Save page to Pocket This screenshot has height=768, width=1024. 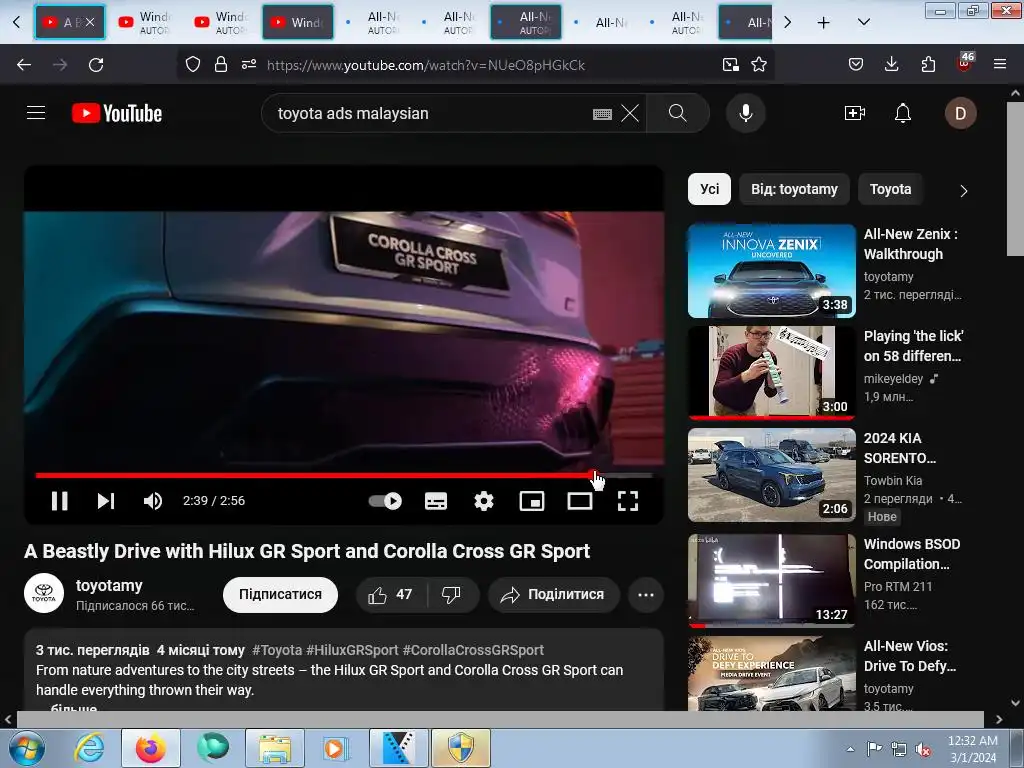(856, 64)
